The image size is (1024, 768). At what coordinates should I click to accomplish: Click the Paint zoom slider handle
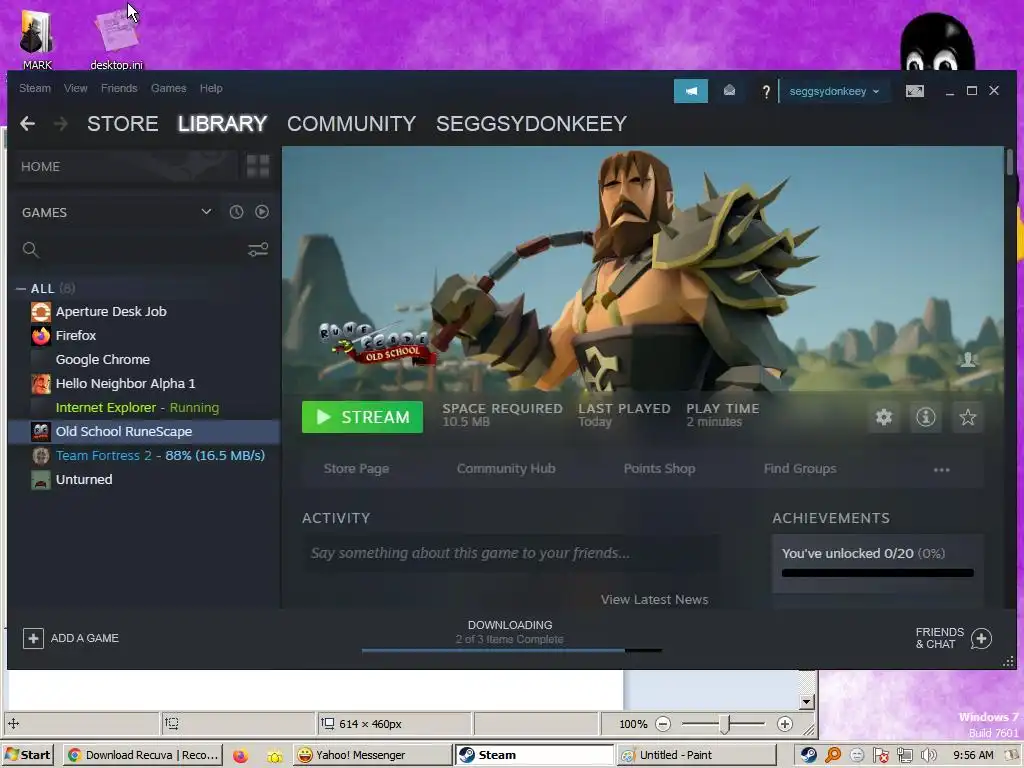pos(724,724)
